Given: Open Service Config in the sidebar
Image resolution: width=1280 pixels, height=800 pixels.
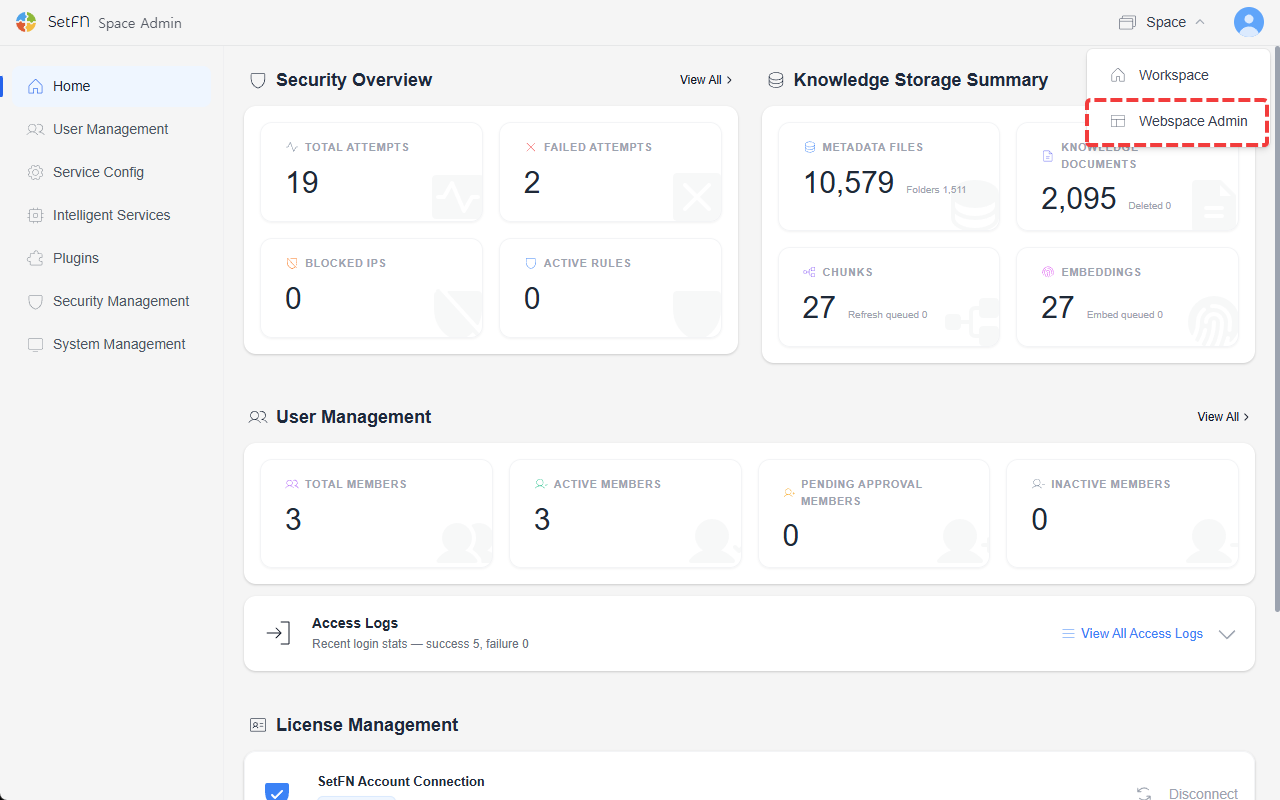Looking at the screenshot, I should coord(112,172).
